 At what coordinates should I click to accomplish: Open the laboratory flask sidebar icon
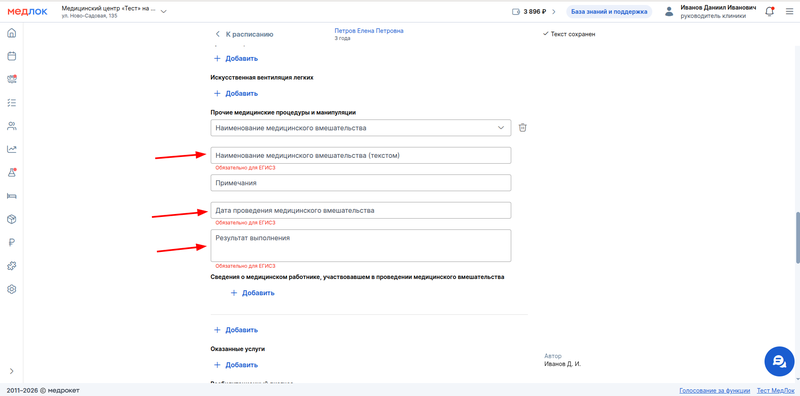tap(11, 172)
